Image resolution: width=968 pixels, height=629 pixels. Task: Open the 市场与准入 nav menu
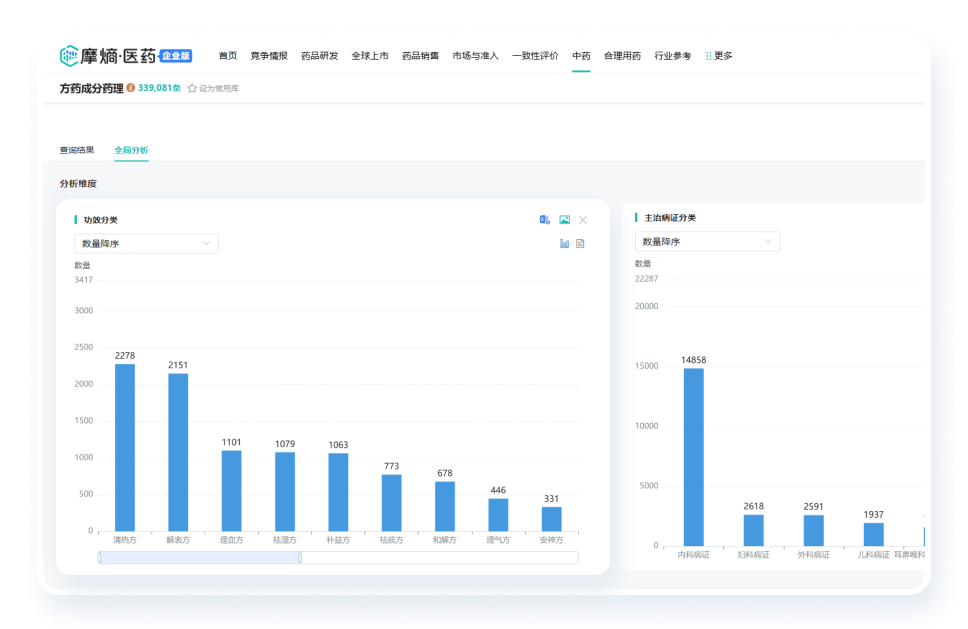tap(475, 56)
